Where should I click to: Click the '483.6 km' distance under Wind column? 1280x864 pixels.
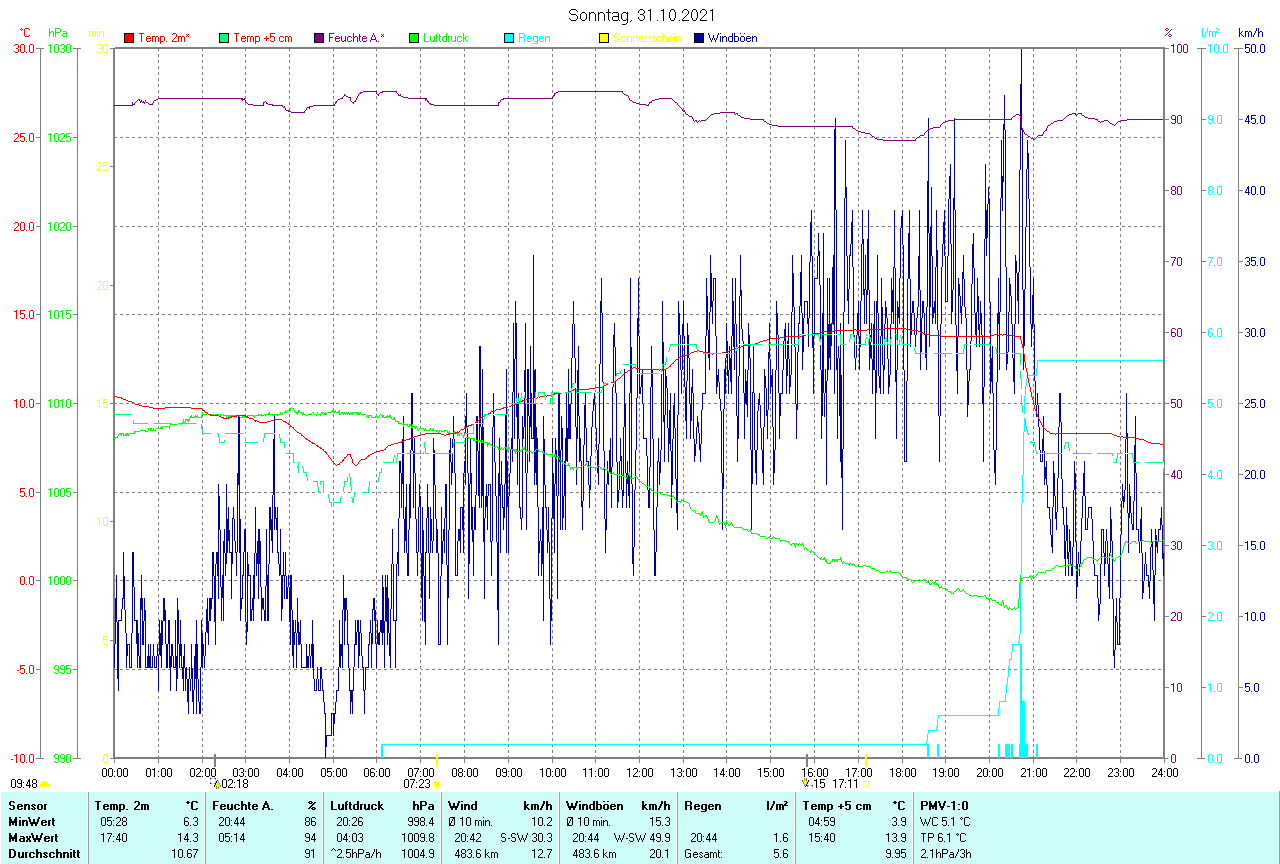(476, 854)
